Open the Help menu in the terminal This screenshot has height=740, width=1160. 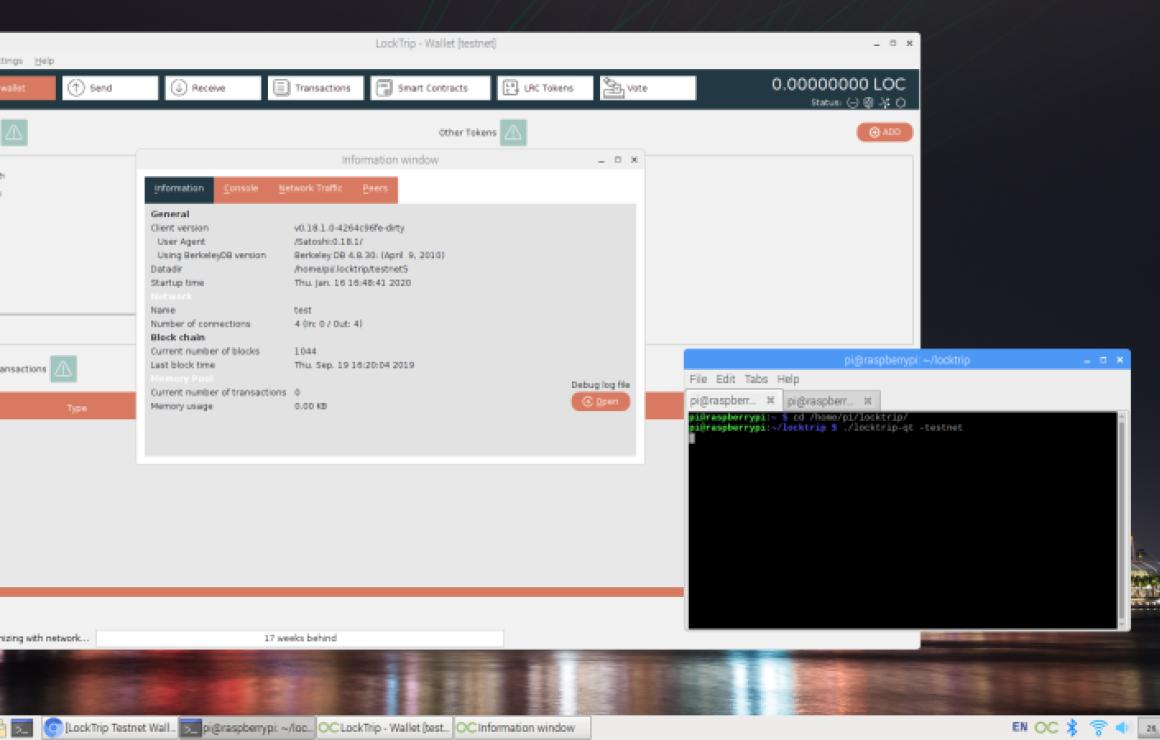pos(788,379)
